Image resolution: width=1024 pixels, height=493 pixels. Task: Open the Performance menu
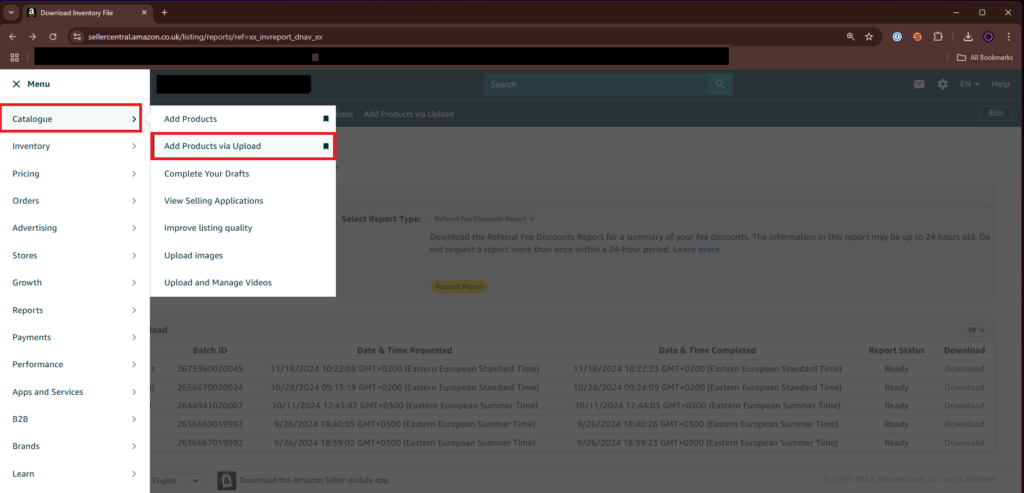point(74,364)
